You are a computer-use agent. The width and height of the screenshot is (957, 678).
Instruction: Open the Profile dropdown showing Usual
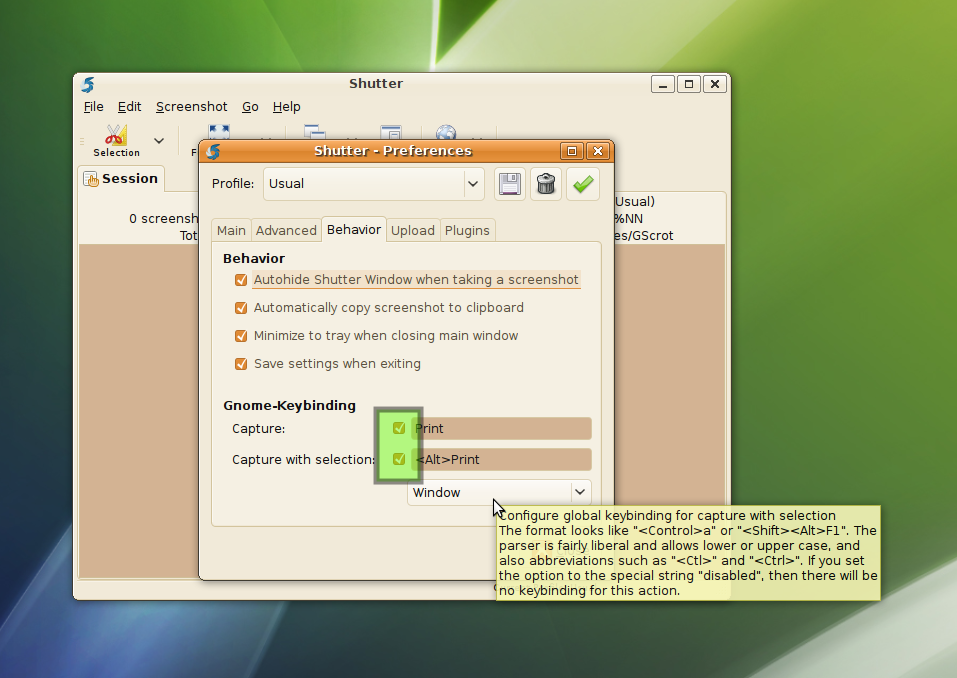pyautogui.click(x=374, y=184)
